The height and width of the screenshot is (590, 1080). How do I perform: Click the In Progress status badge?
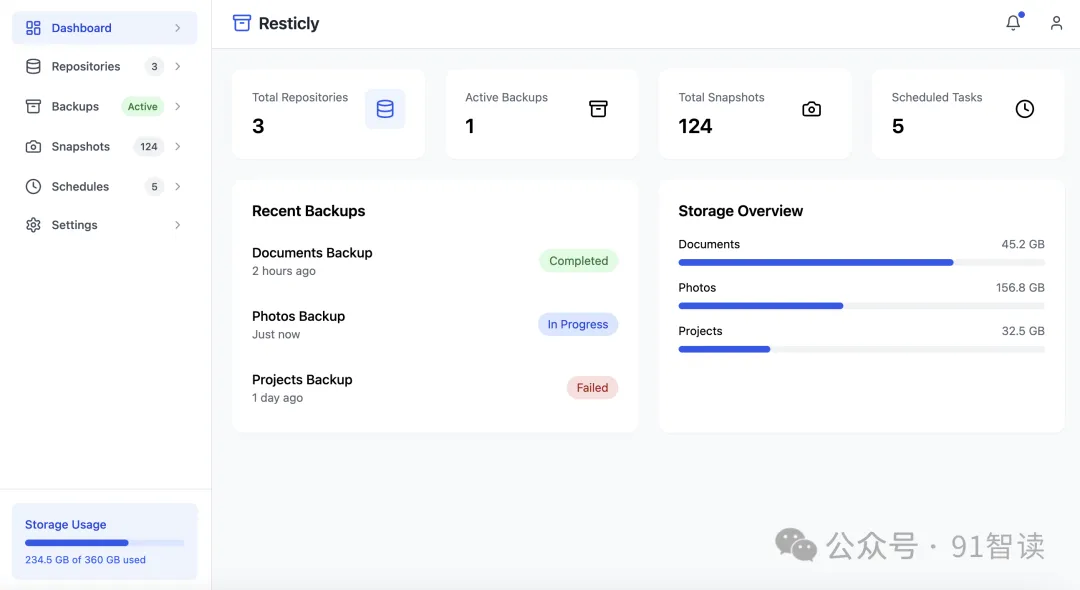click(x=578, y=324)
